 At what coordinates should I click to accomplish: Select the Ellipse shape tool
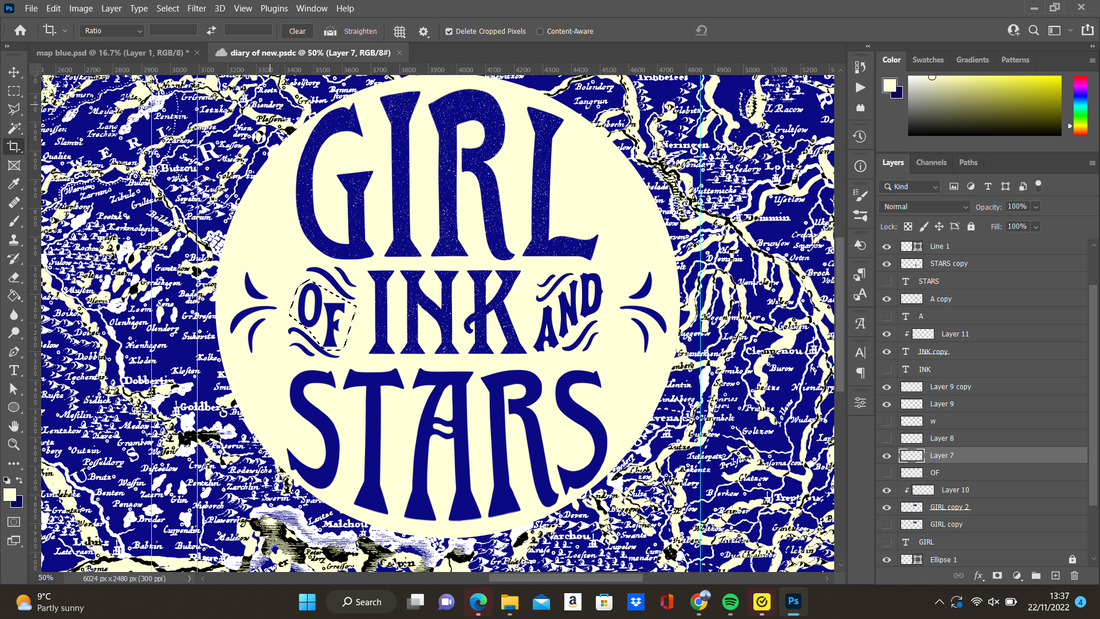coord(14,407)
